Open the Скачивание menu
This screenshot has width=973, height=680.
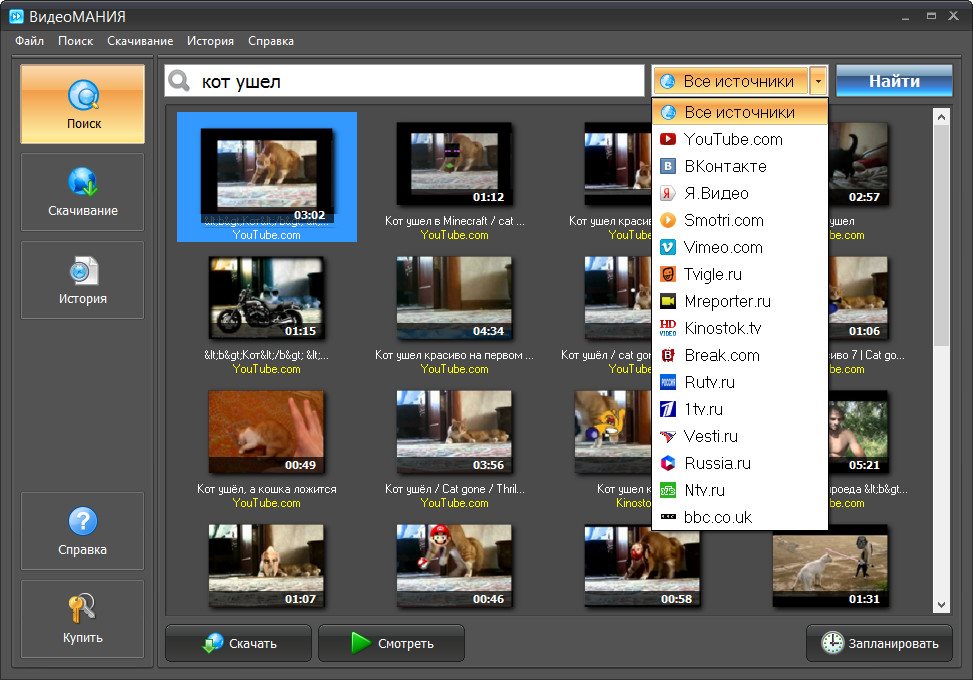tap(140, 41)
